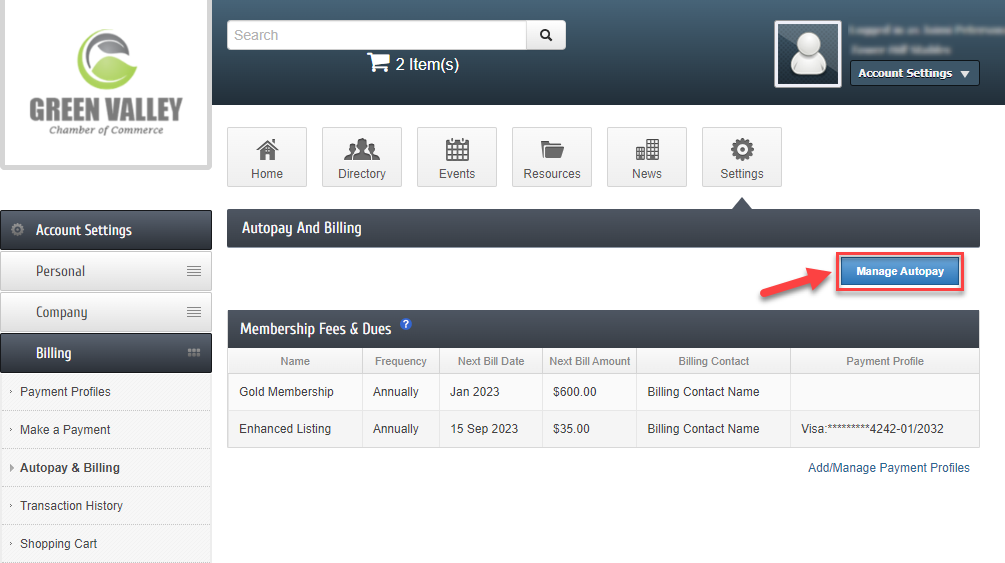
Task: Click Annually in Gold Membership row
Action: pos(395,392)
